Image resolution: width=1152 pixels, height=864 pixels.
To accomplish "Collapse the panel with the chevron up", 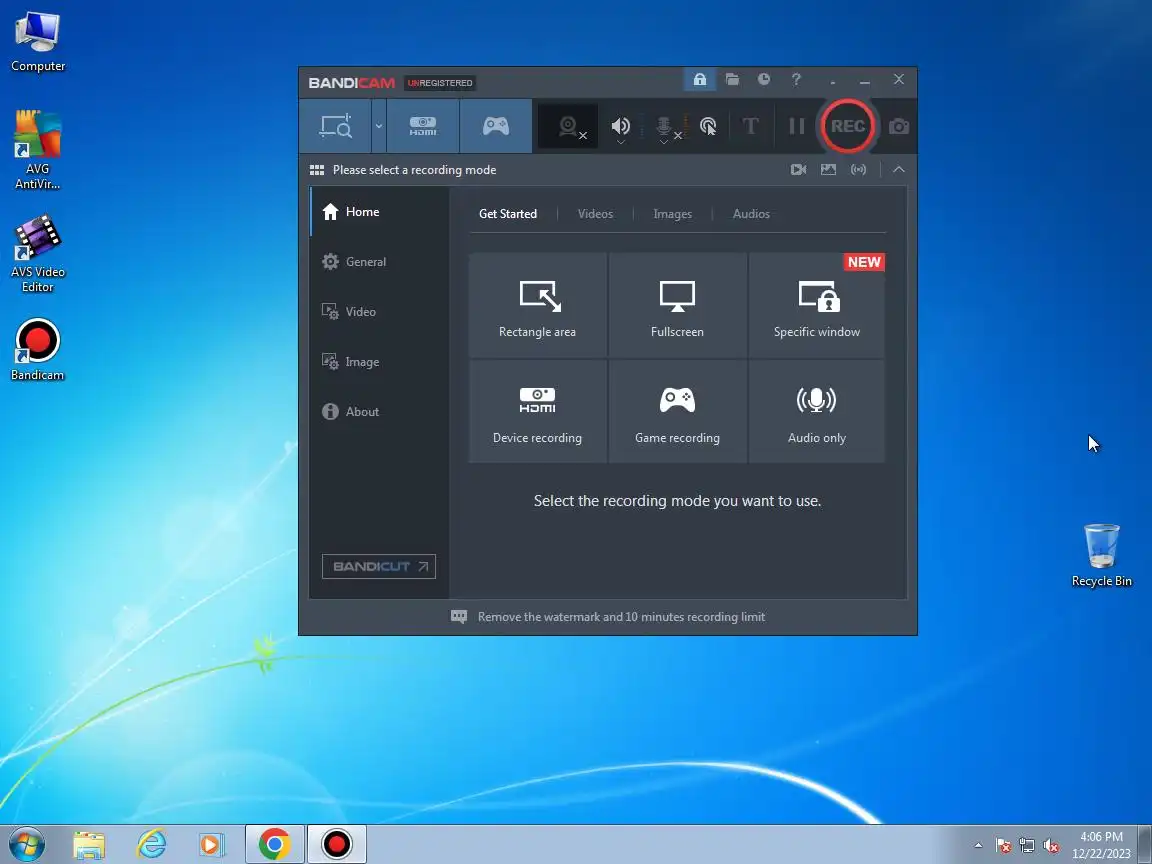I will [x=899, y=170].
